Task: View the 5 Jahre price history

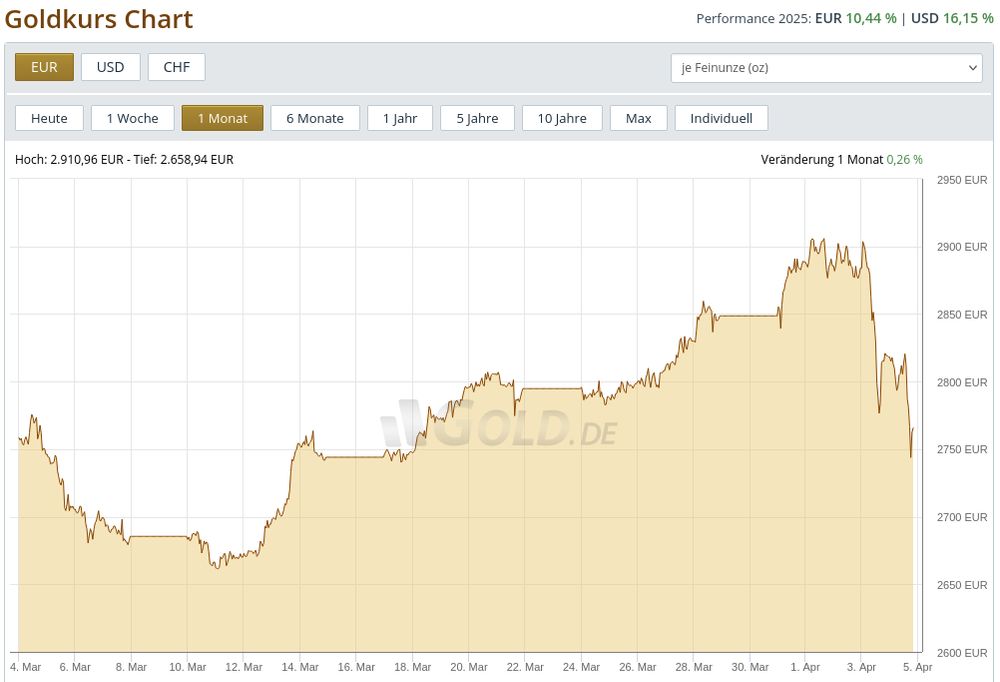Action: coord(477,117)
